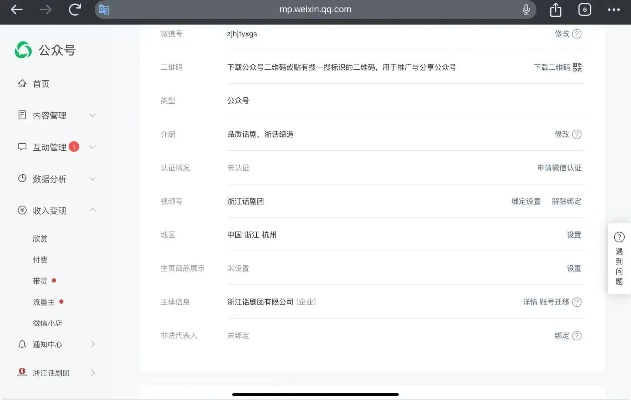Click 修改 in the 介绍 row
This screenshot has height=400, width=631.
(x=562, y=134)
